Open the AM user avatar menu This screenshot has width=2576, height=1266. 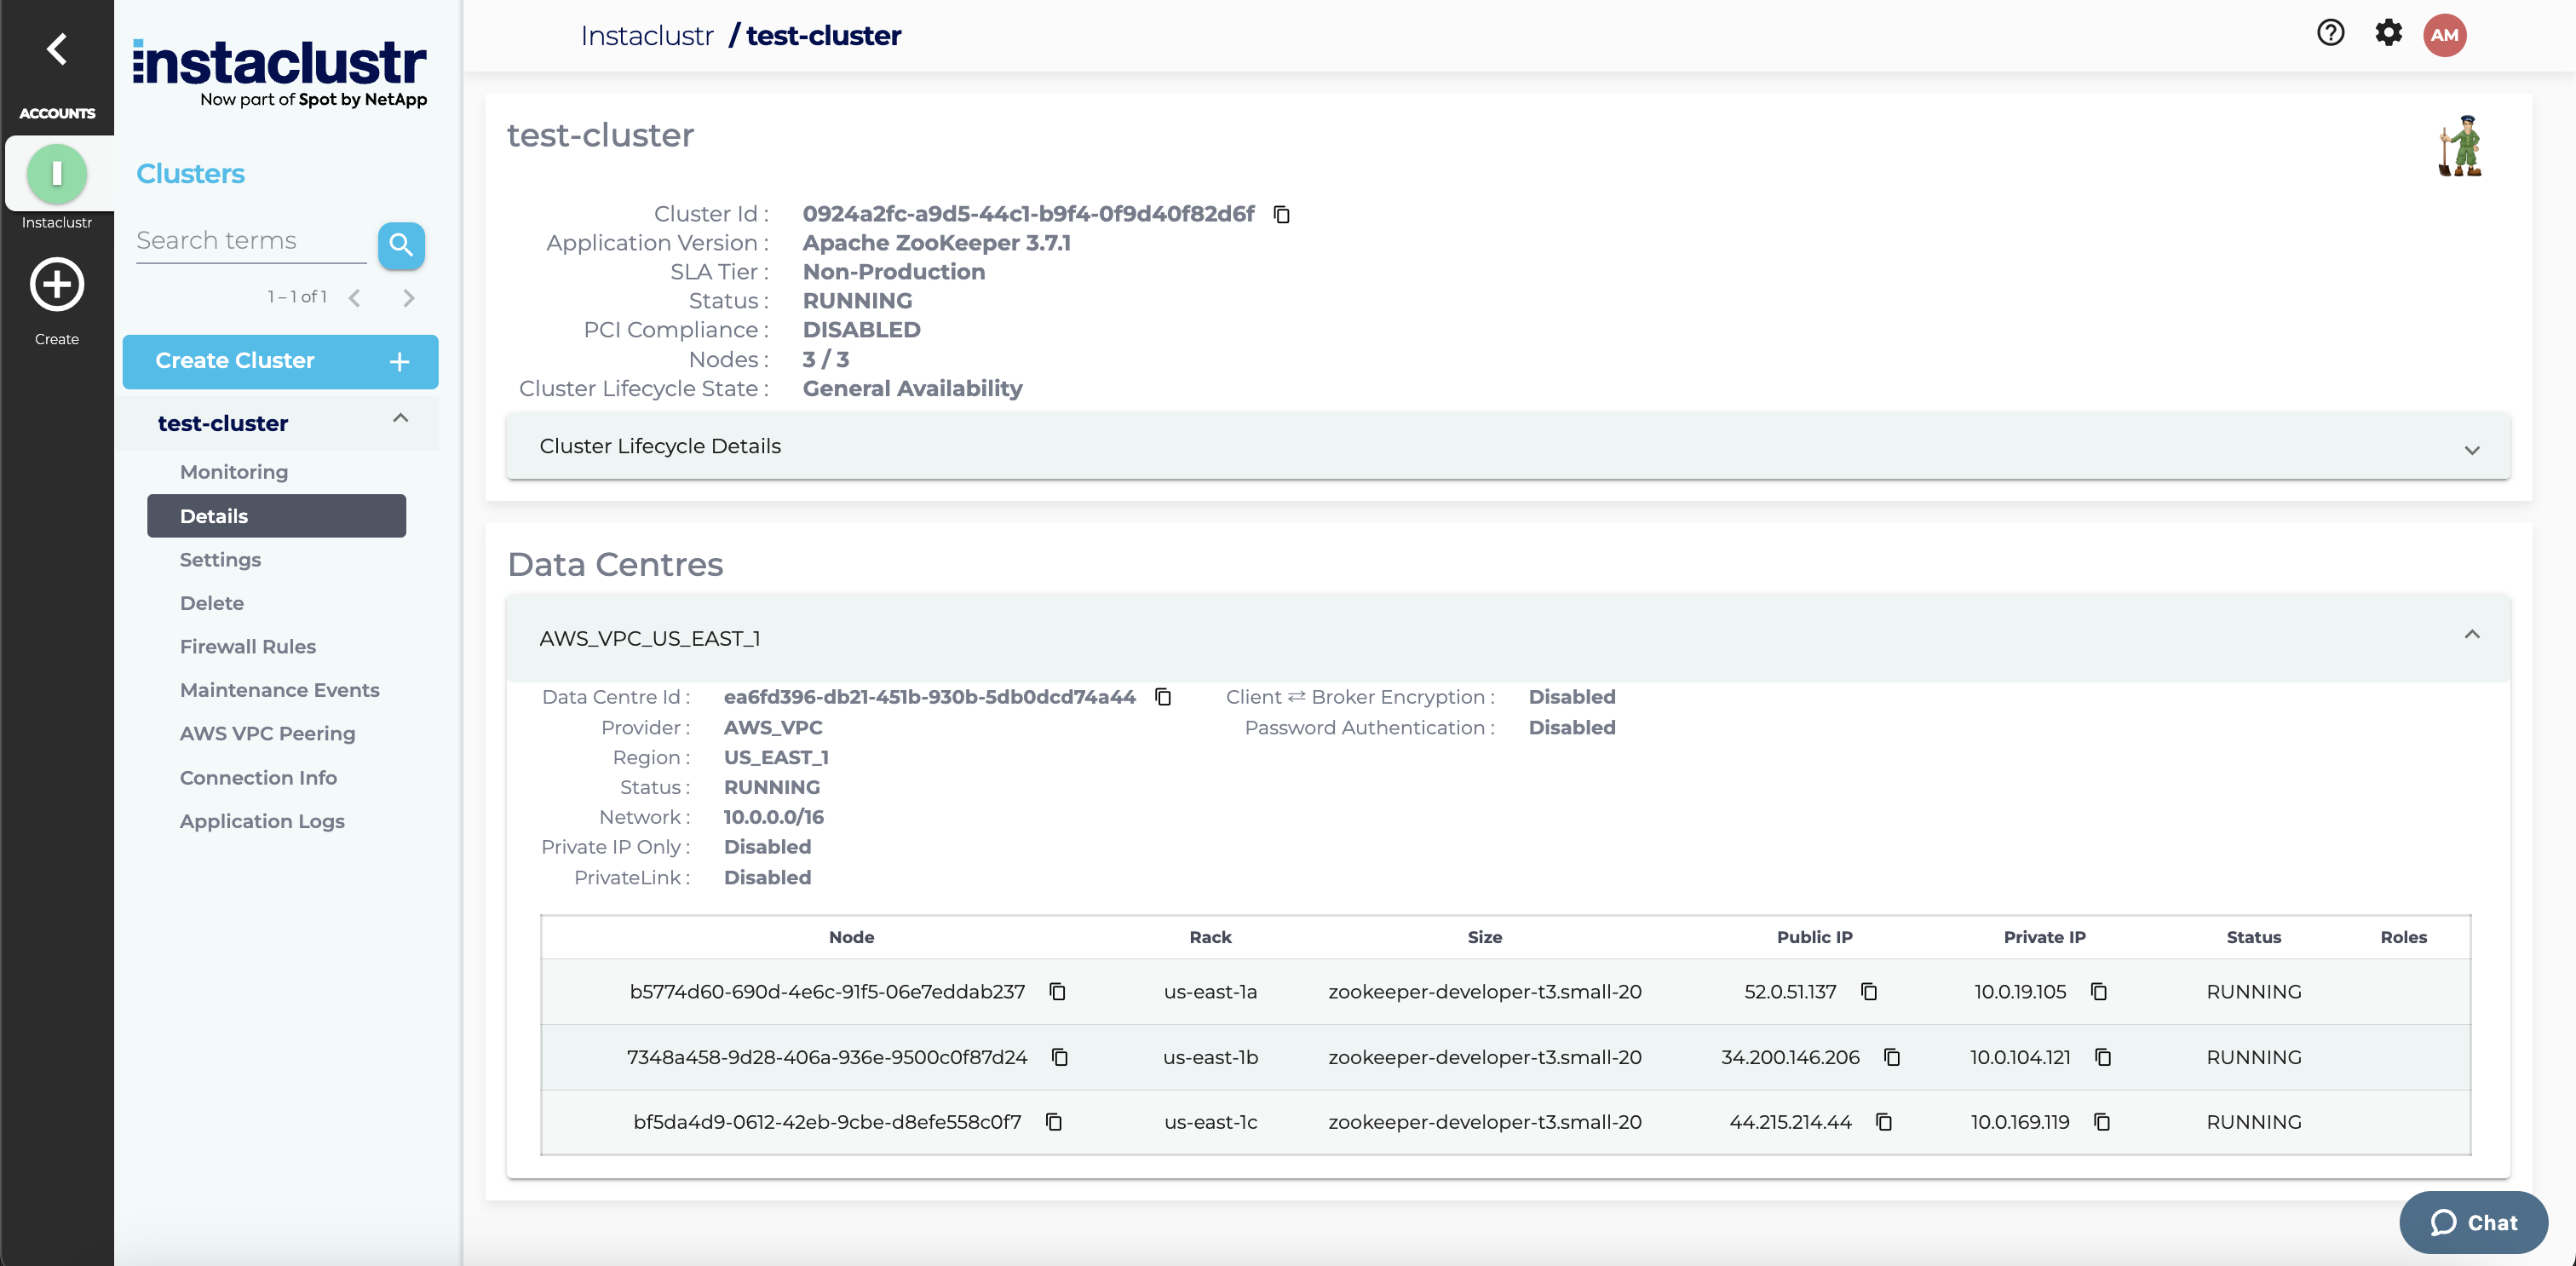pyautogui.click(x=2444, y=35)
